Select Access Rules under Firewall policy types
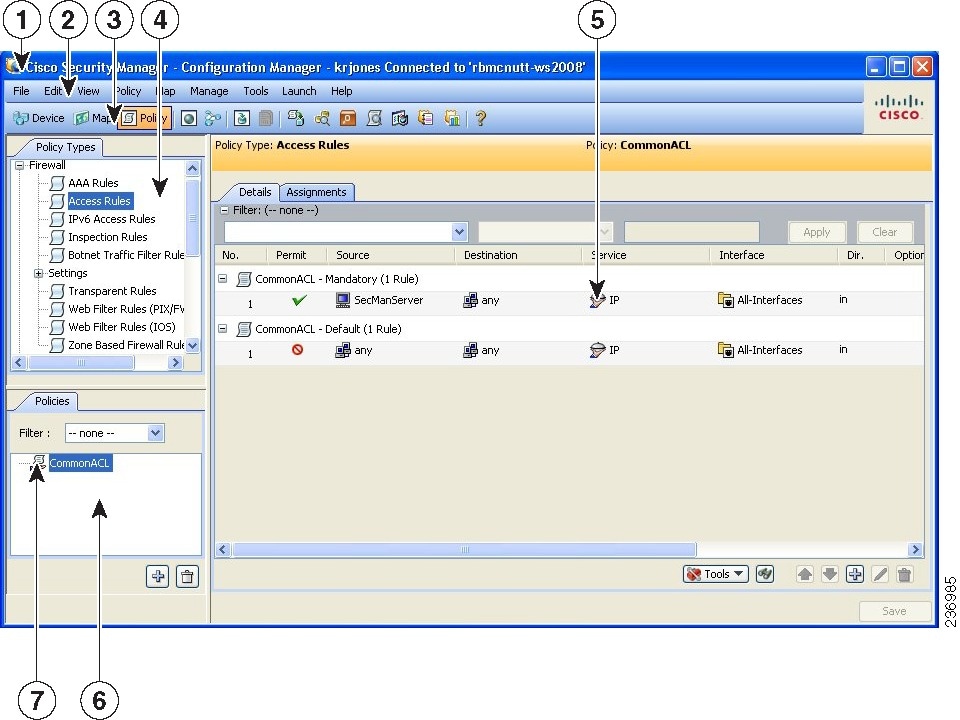Screen dimensions: 960x720 [99, 200]
